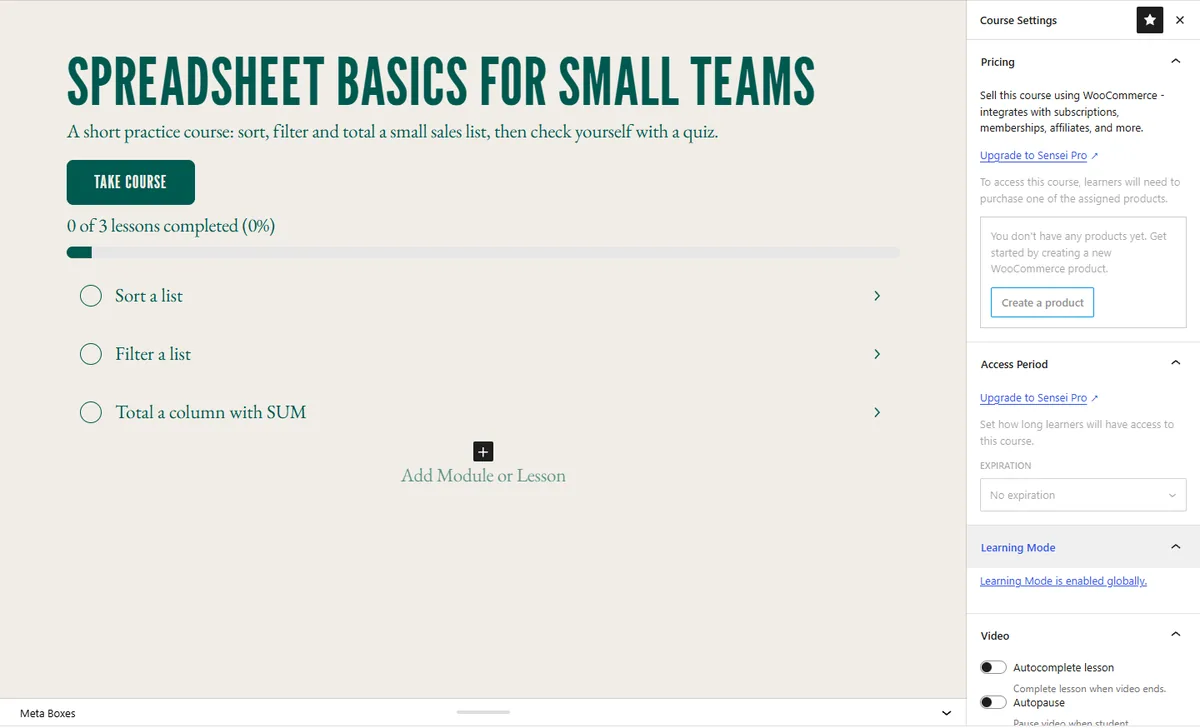Close the Course Settings sidebar
The height and width of the screenshot is (728, 1200).
[x=1180, y=20]
